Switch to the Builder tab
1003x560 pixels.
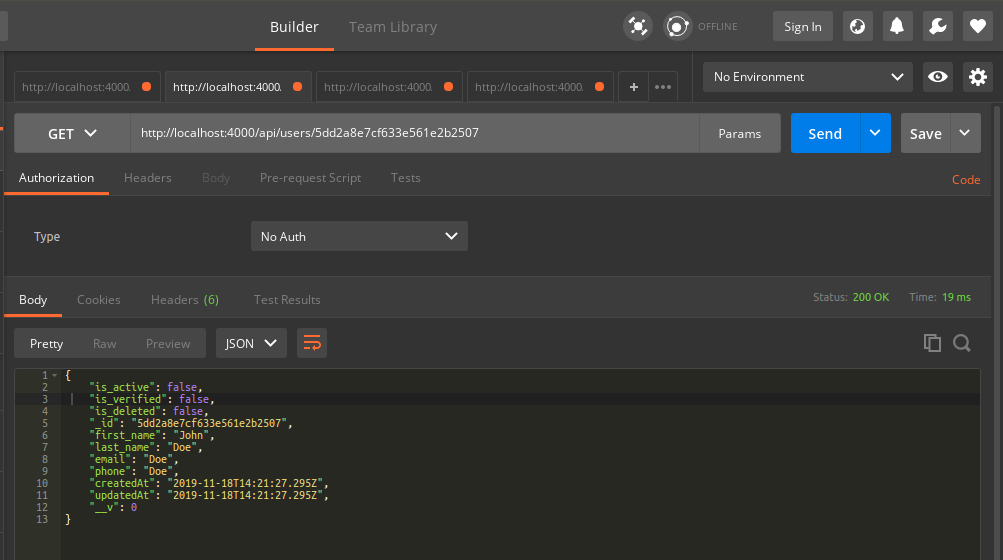(294, 27)
